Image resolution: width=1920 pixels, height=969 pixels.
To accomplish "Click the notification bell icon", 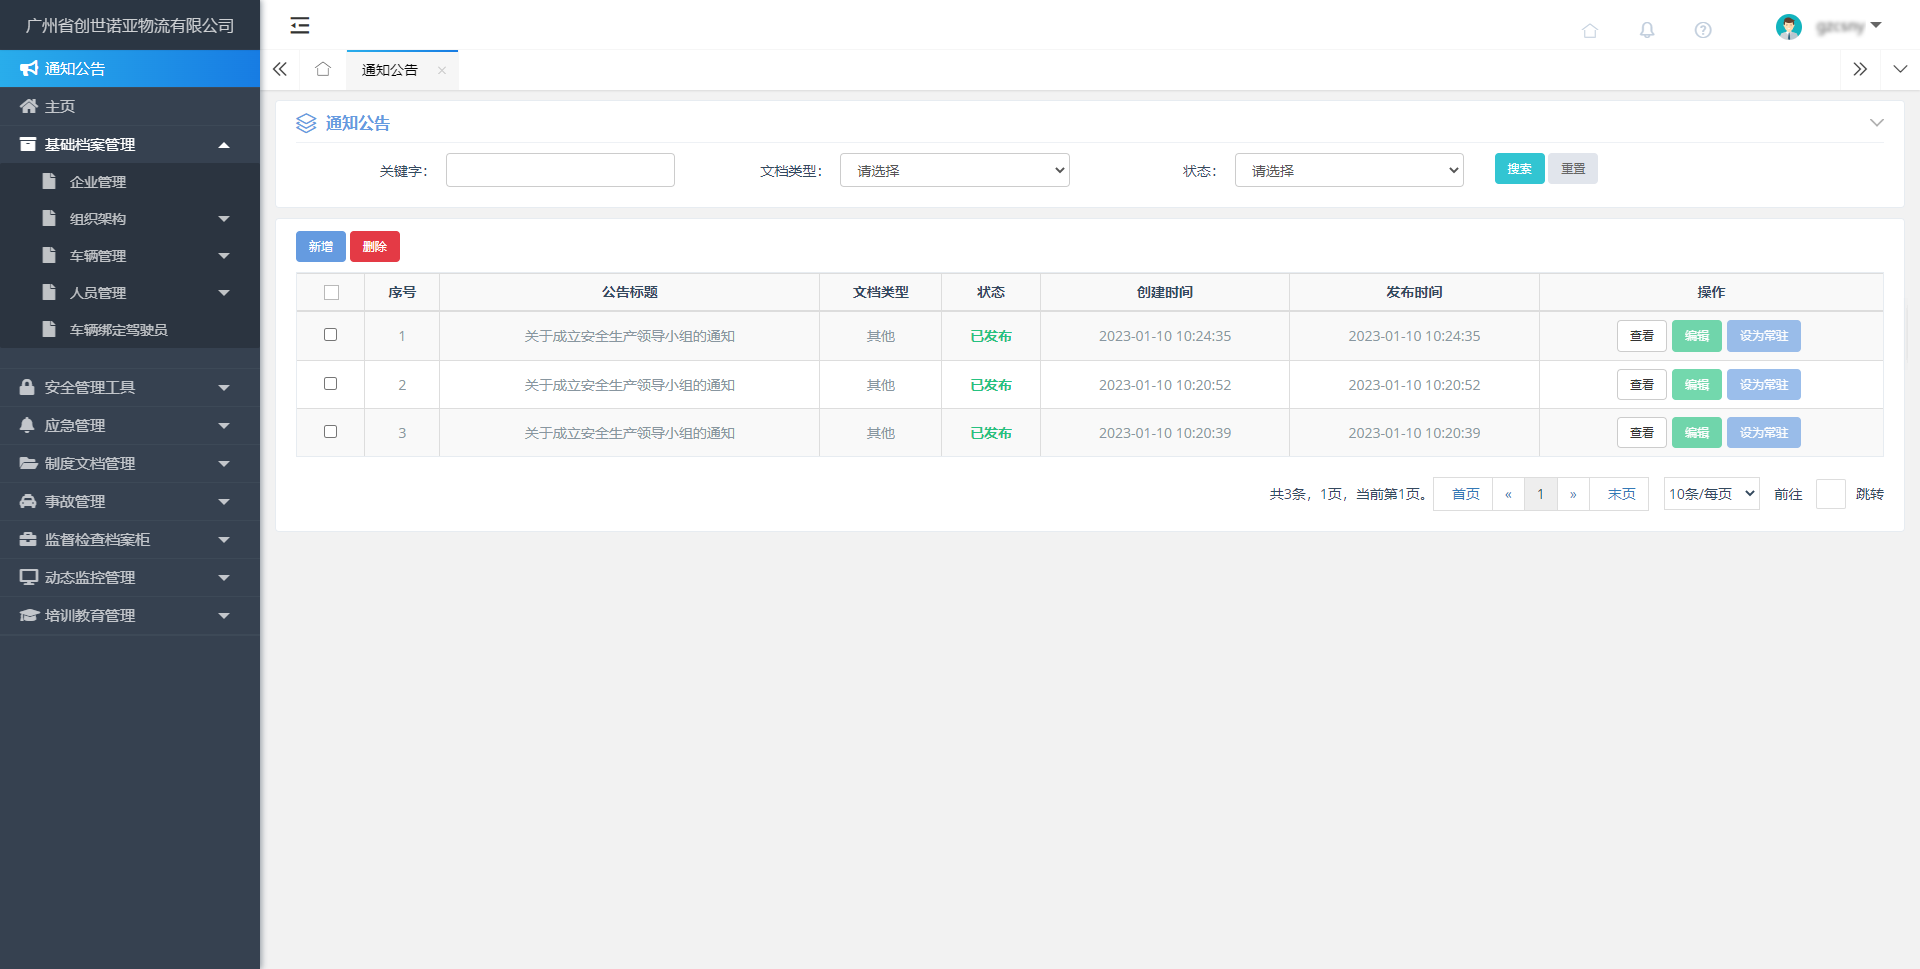I will [1646, 30].
